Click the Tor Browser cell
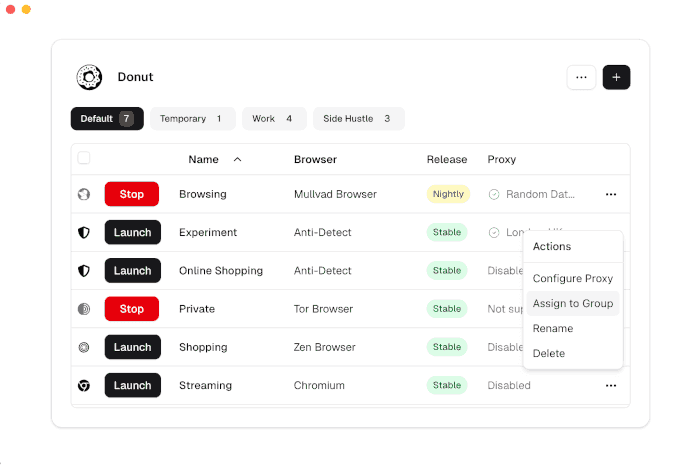Viewport: 700px width, 466px height. [x=323, y=309]
